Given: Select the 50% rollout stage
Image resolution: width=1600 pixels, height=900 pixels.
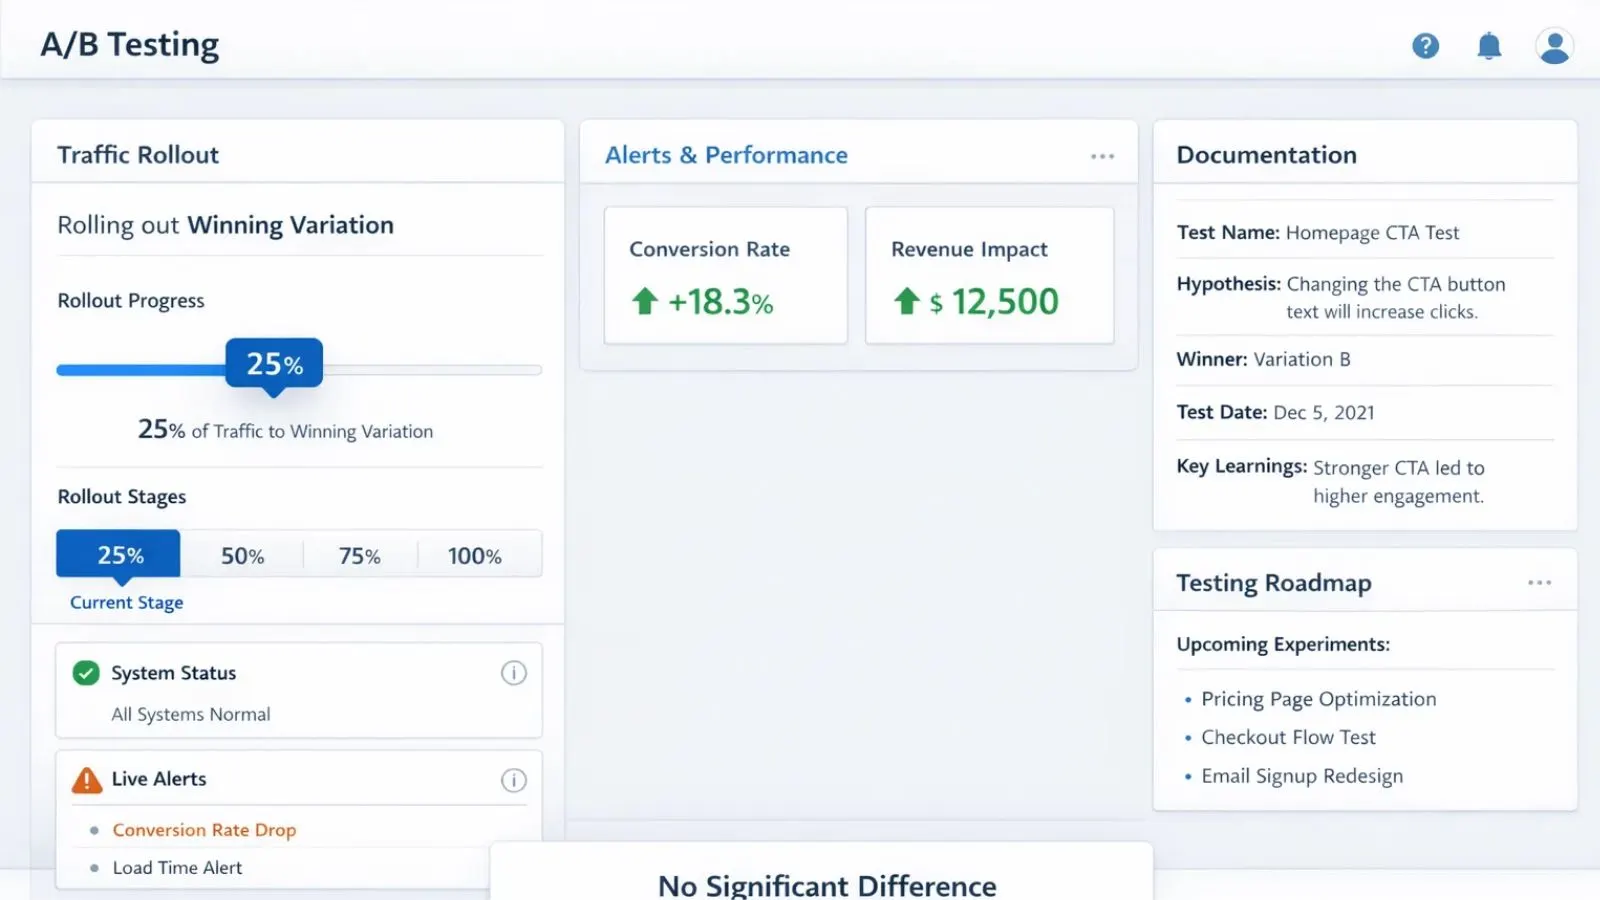Looking at the screenshot, I should (242, 556).
